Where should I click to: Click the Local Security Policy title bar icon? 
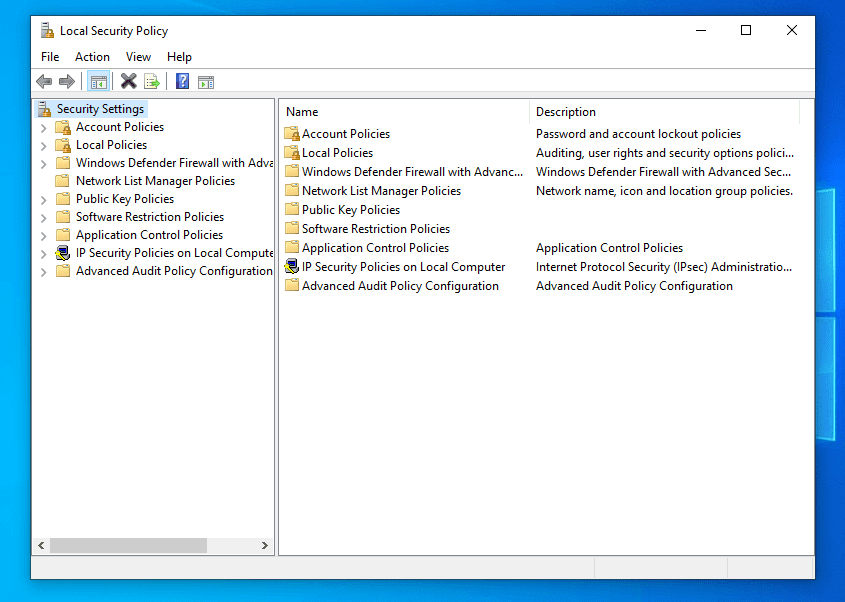(44, 30)
